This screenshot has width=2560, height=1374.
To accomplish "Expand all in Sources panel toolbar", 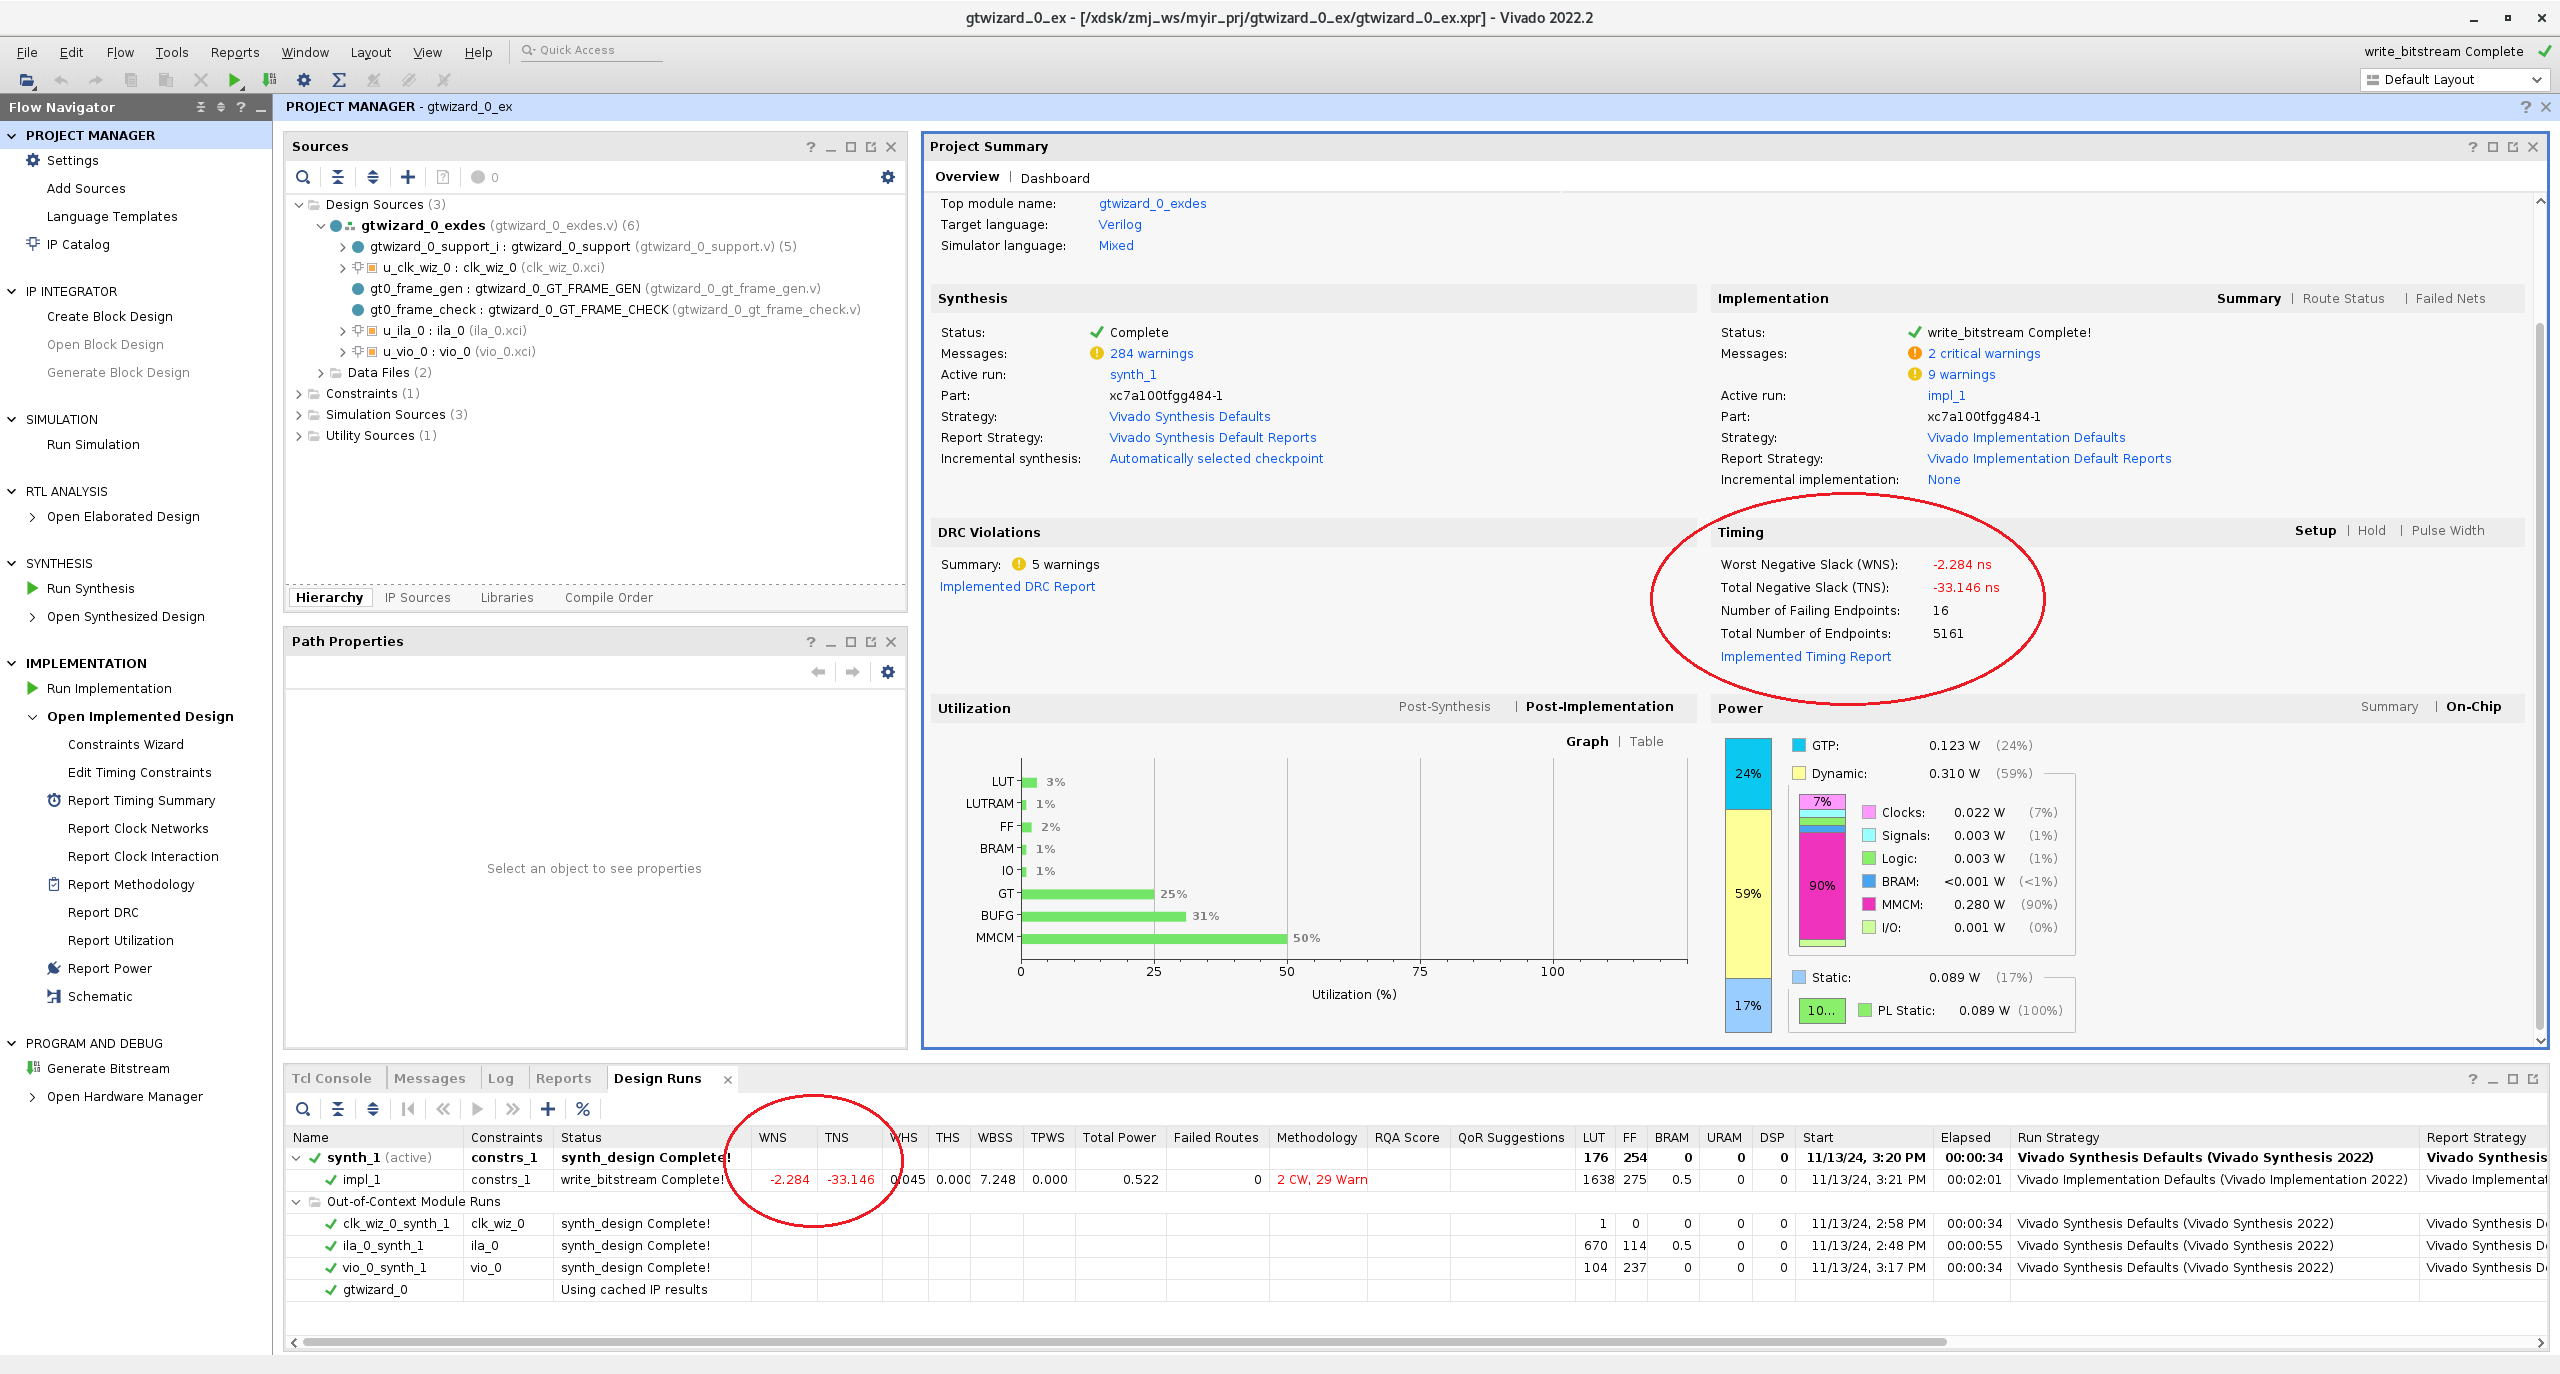I will pos(373,177).
